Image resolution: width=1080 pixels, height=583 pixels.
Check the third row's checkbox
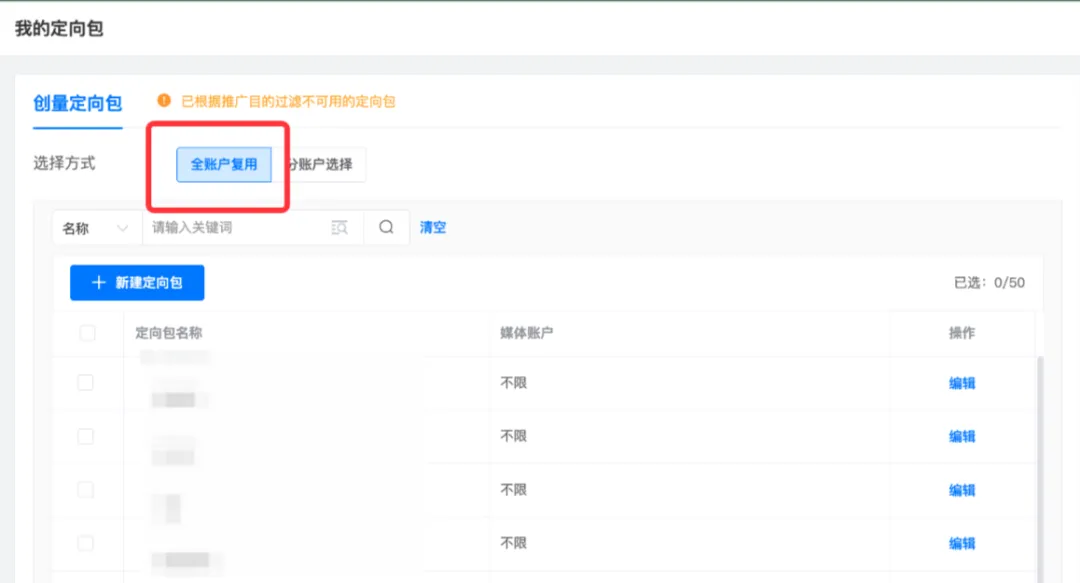85,490
